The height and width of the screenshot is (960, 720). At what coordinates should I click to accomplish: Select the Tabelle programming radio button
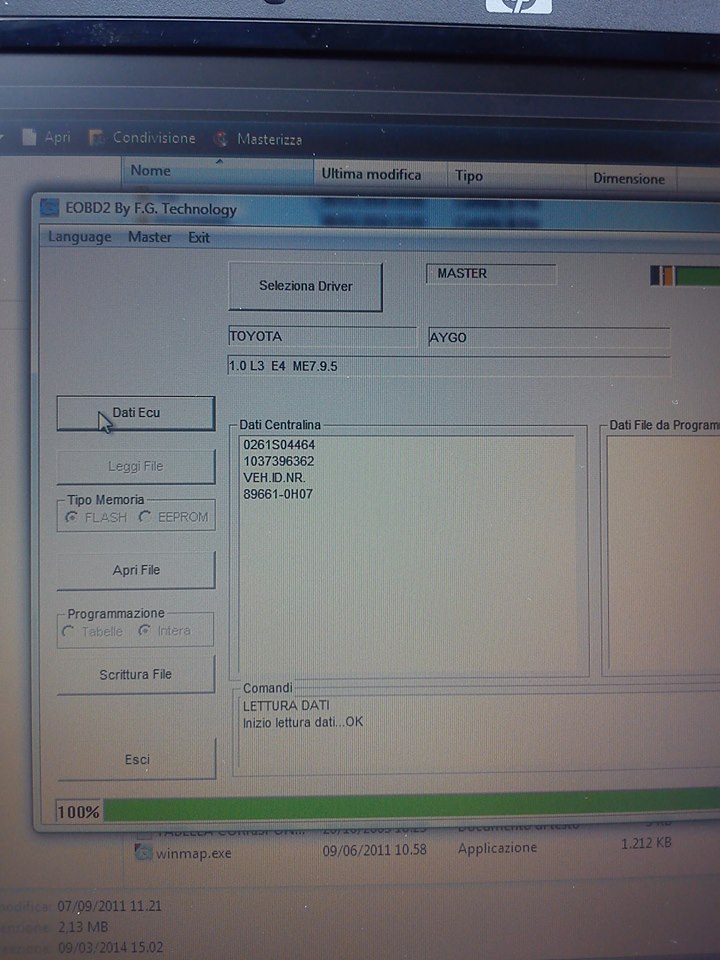click(x=68, y=631)
